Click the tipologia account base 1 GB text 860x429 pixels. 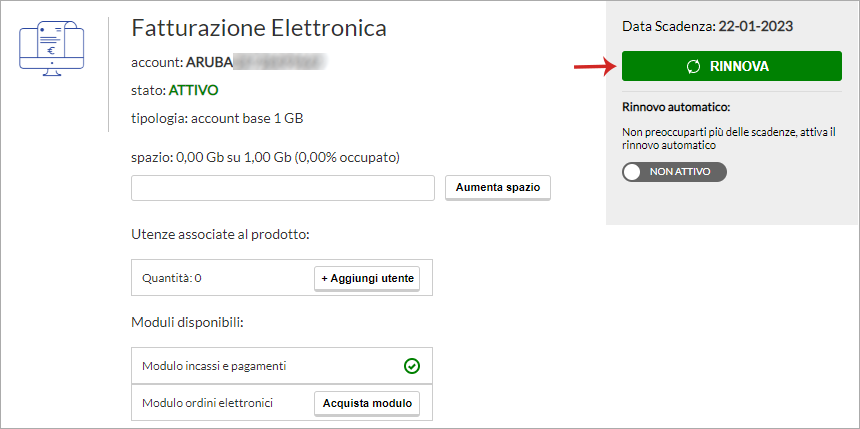(x=217, y=118)
